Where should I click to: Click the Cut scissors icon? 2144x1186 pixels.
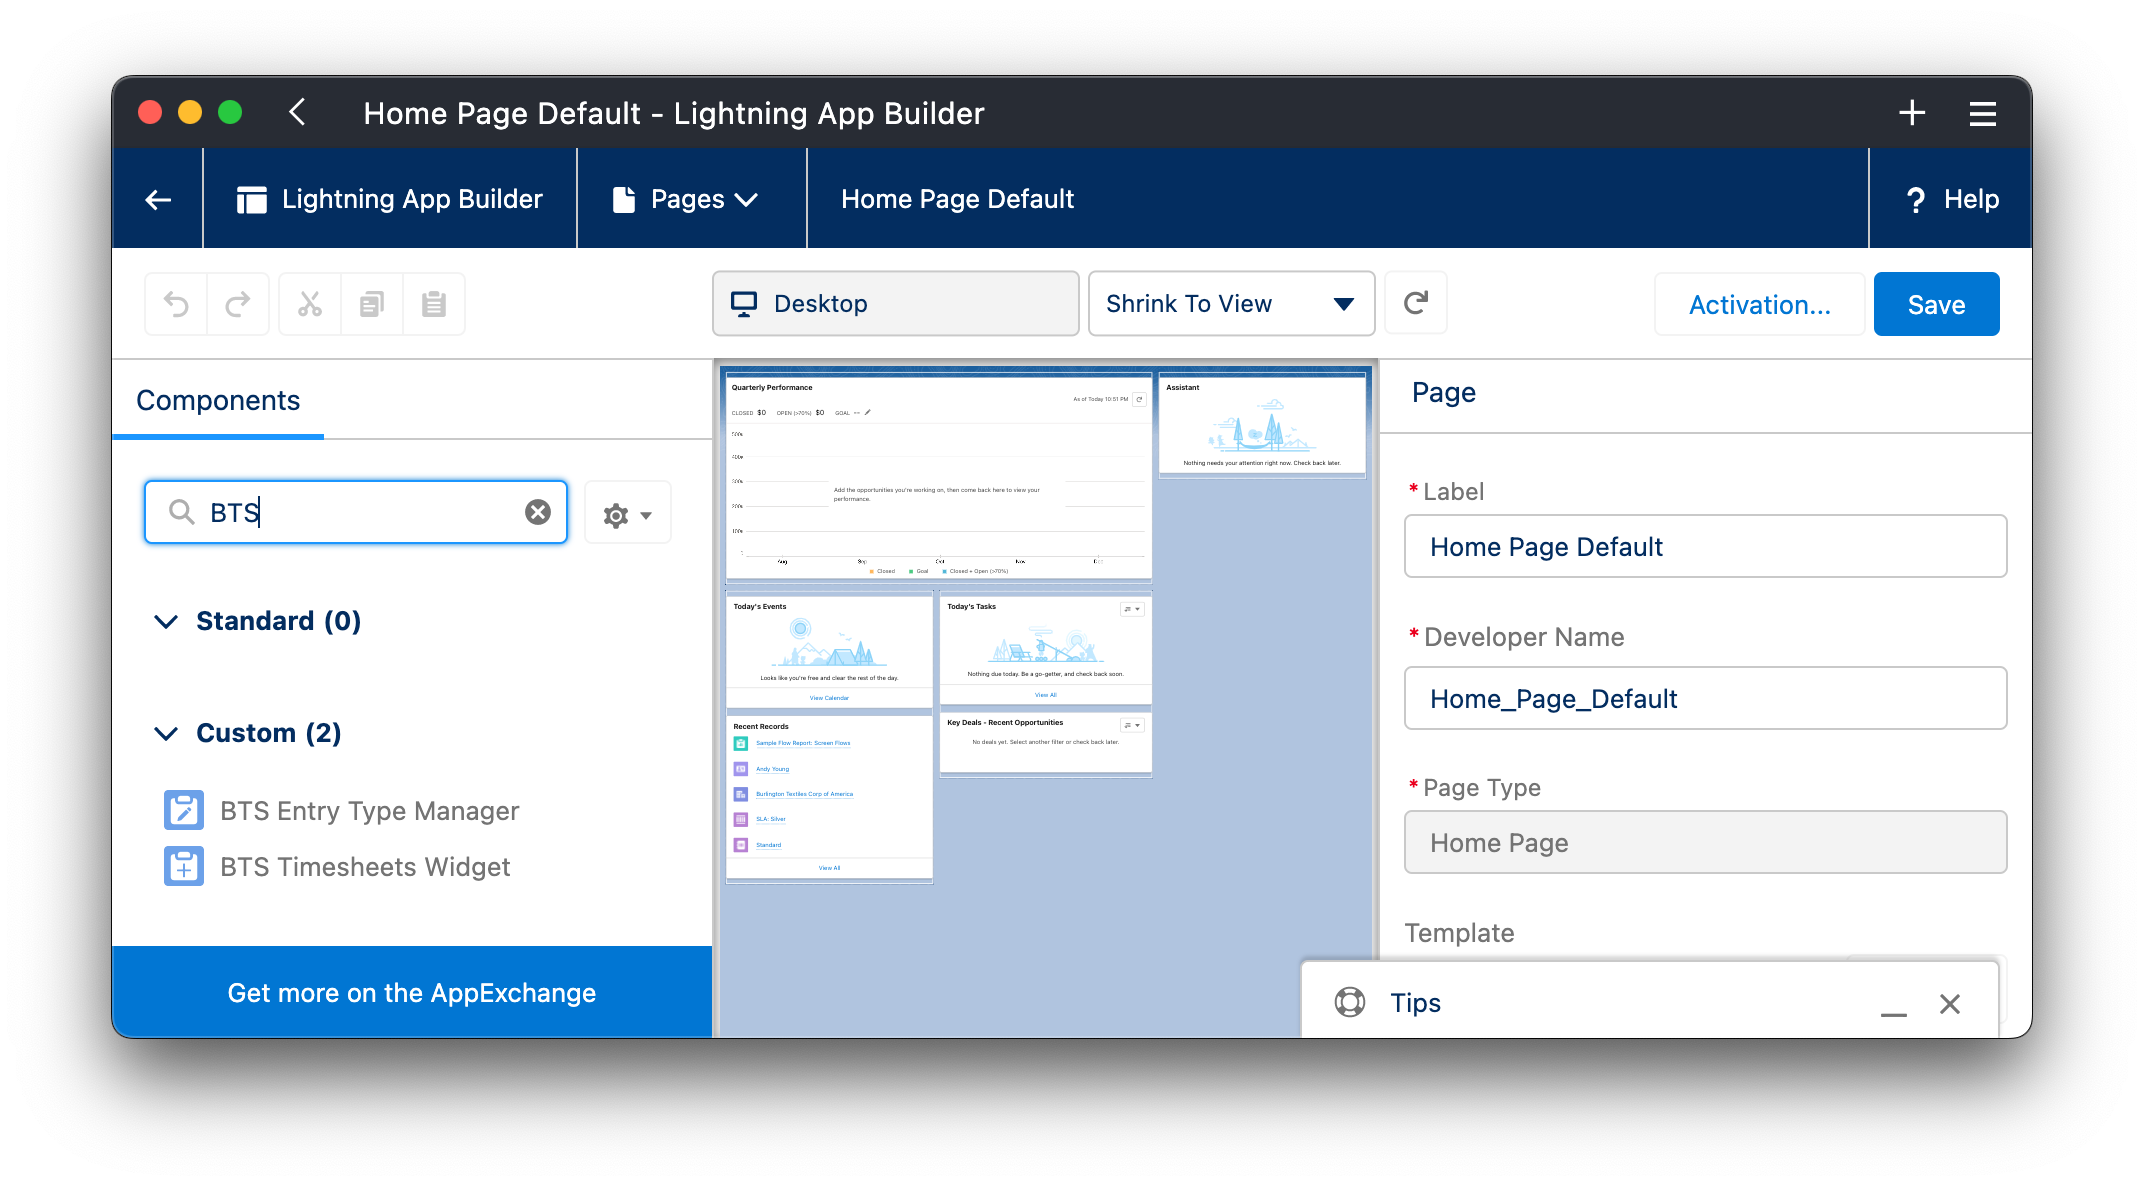pos(310,304)
